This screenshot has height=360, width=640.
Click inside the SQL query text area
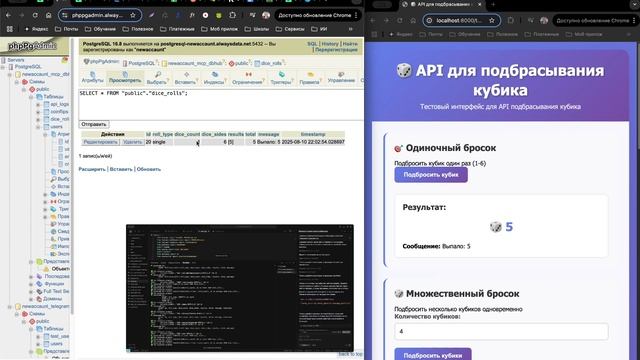[x=221, y=104]
